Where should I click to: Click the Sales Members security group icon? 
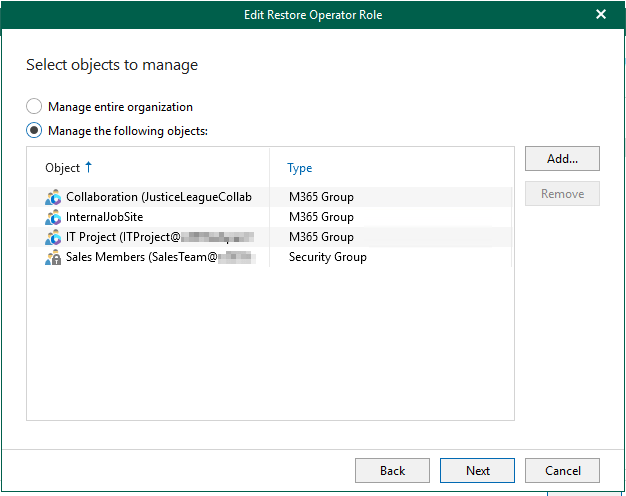pyautogui.click(x=54, y=257)
